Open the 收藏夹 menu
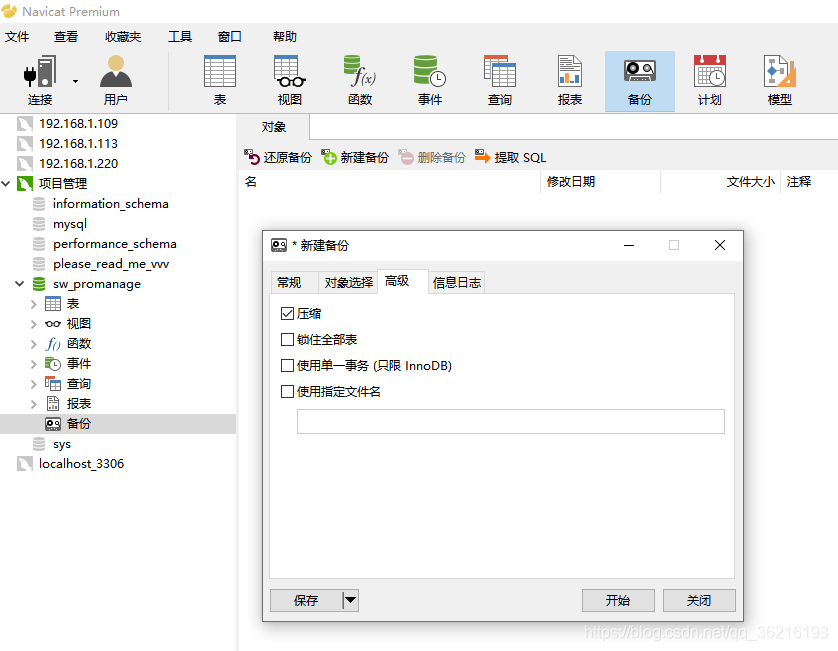 point(123,36)
